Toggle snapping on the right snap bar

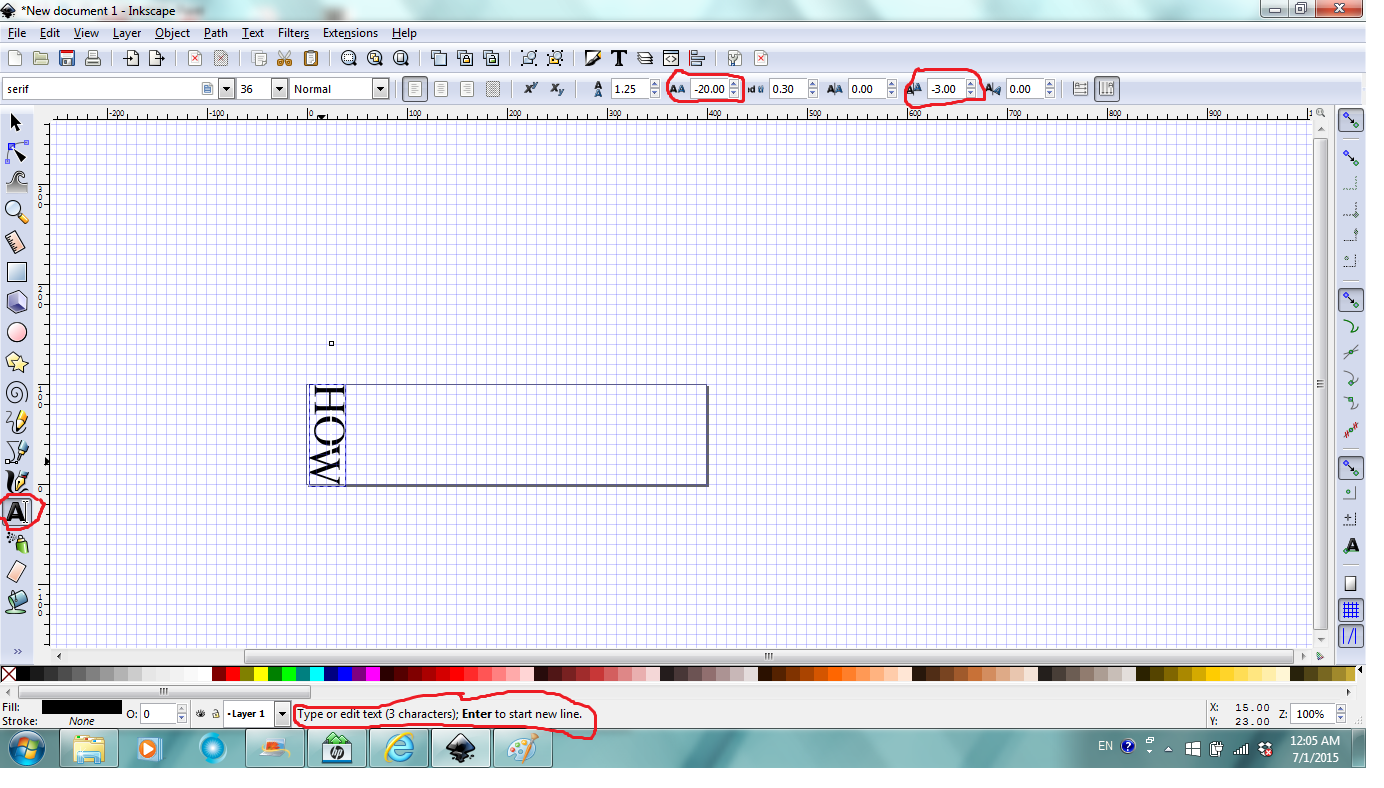tap(1351, 120)
